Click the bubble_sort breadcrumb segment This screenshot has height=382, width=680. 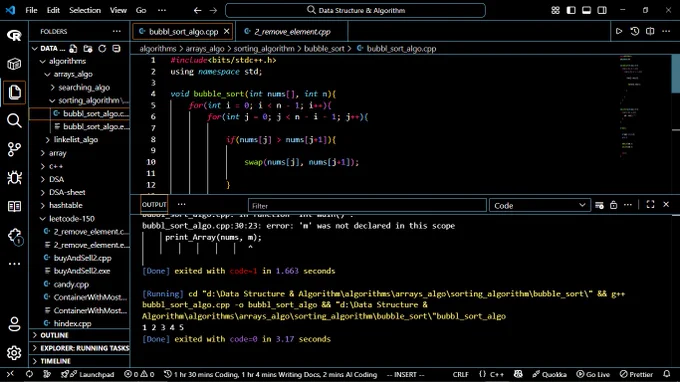[324, 49]
